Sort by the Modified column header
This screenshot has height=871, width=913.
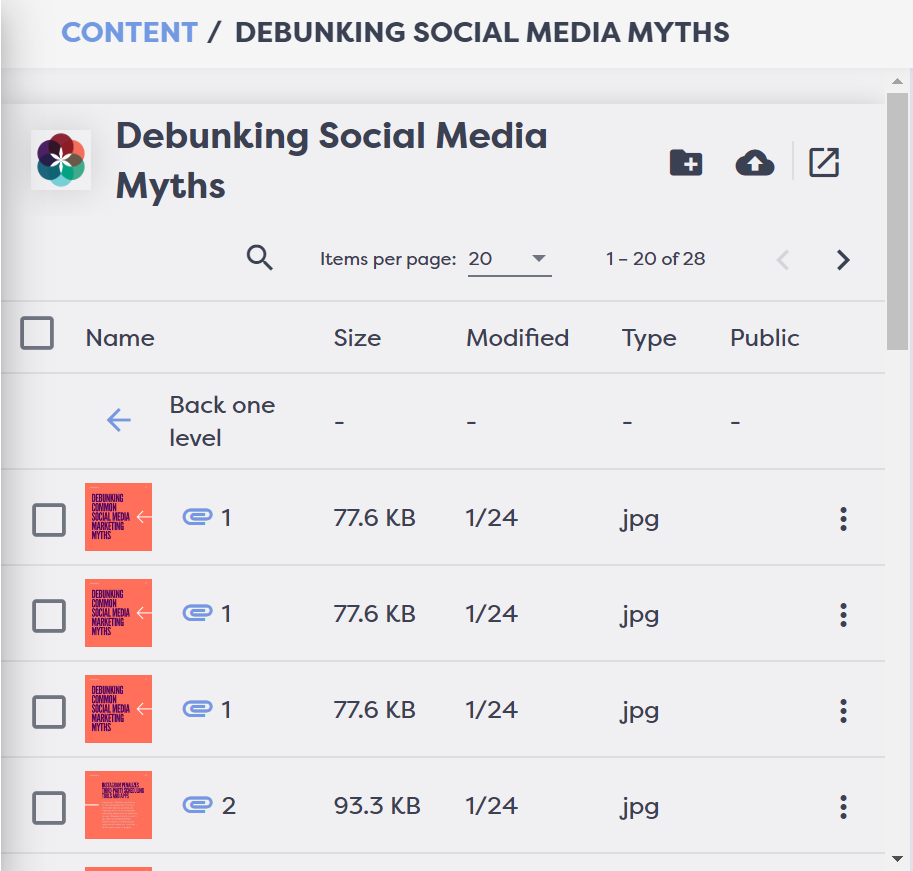[x=518, y=338]
